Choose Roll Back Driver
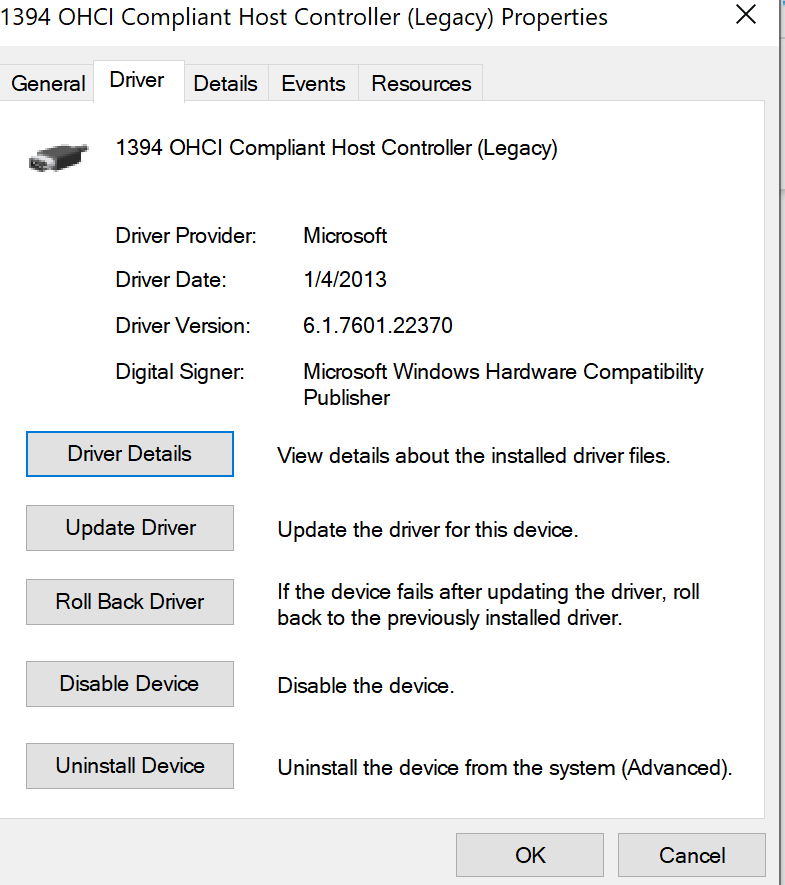The image size is (785, 885). point(130,602)
